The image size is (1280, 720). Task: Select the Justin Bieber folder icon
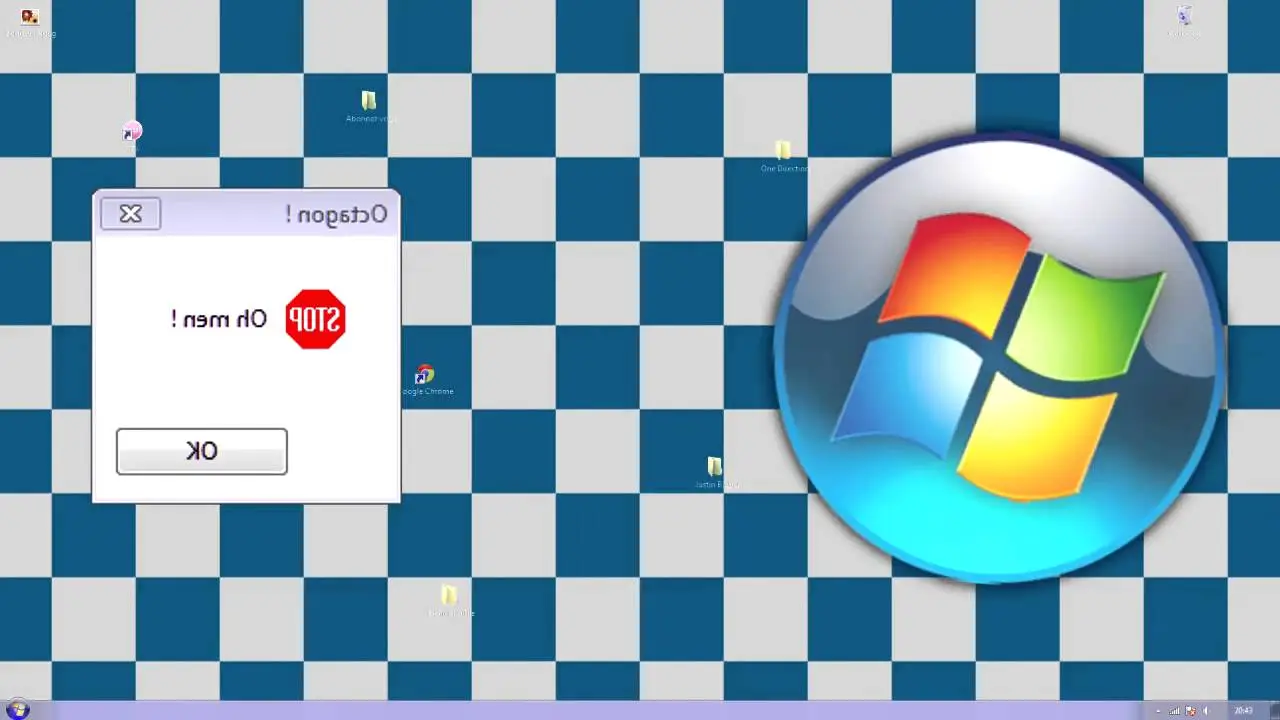pos(715,467)
